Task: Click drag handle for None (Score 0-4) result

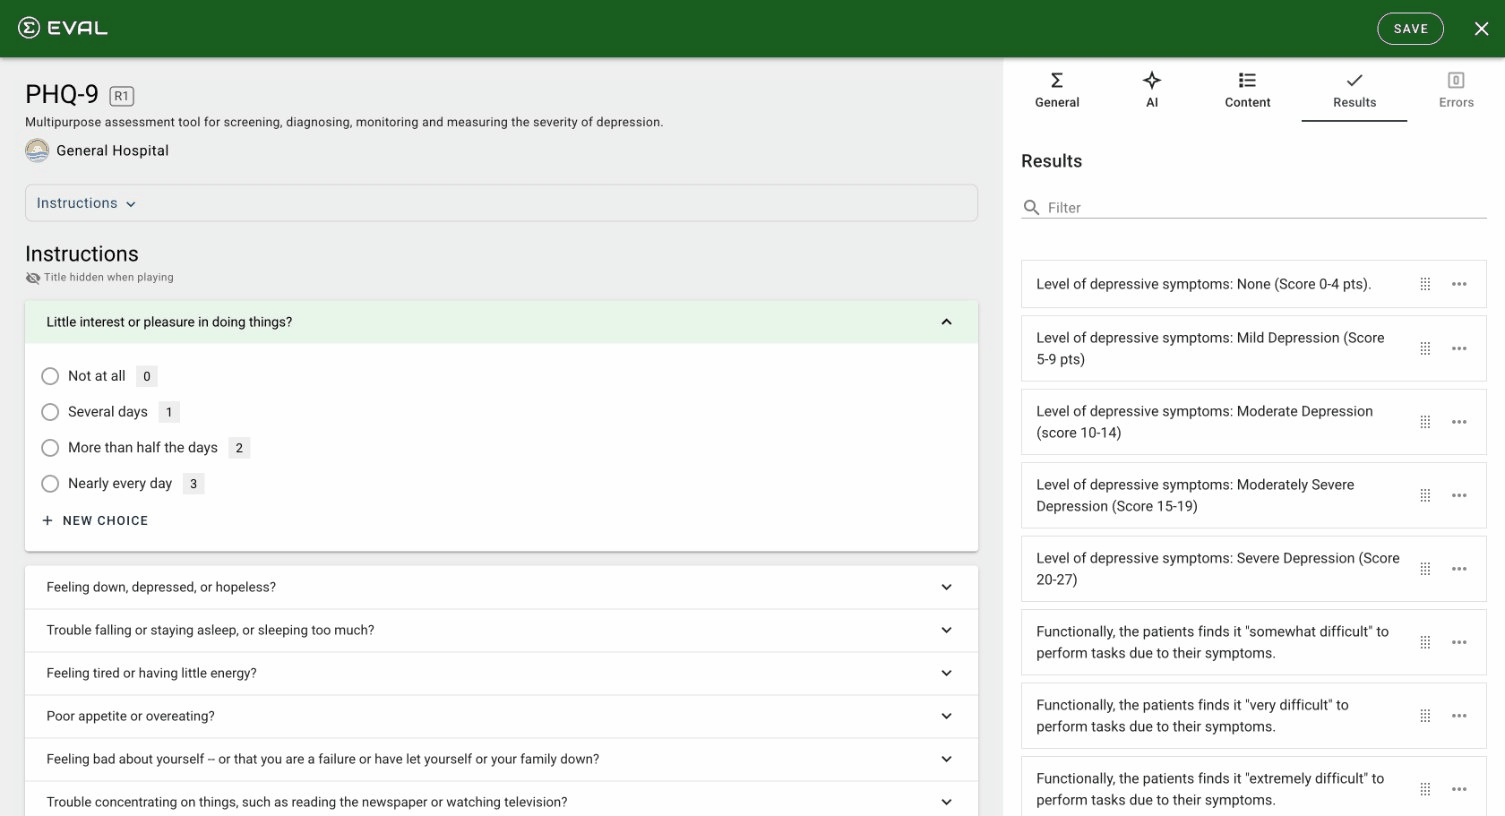Action: pos(1425,284)
